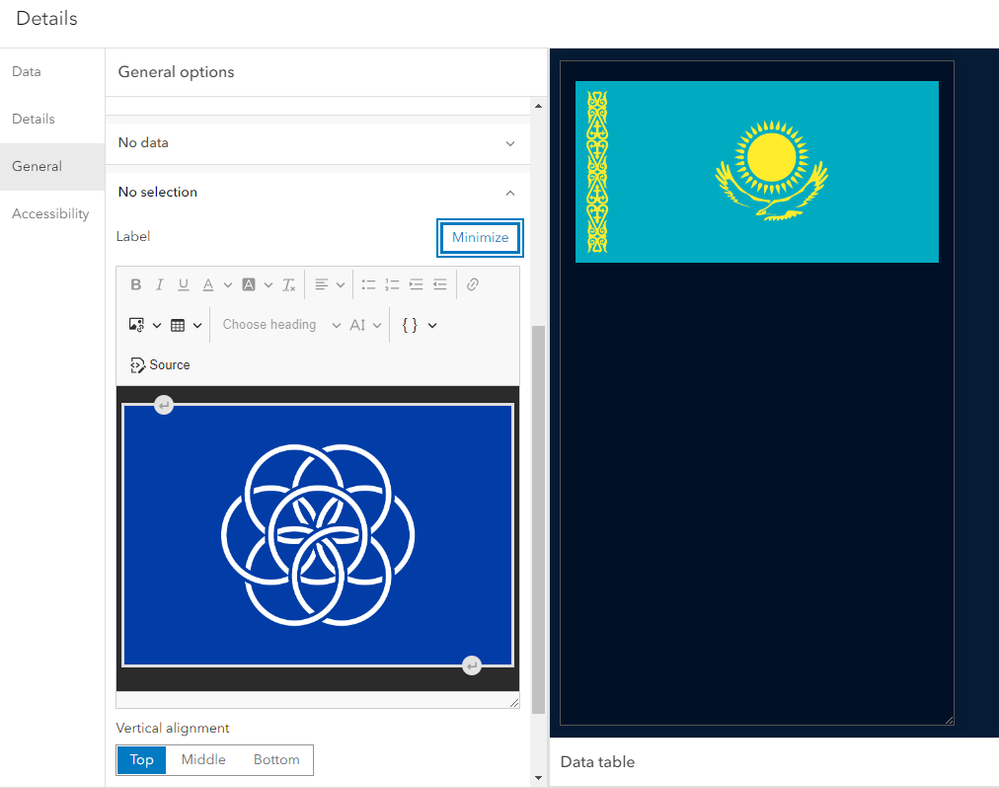This screenshot has width=999, height=788.
Task: Click the options panel scrollbar thumb
Action: 538,519
